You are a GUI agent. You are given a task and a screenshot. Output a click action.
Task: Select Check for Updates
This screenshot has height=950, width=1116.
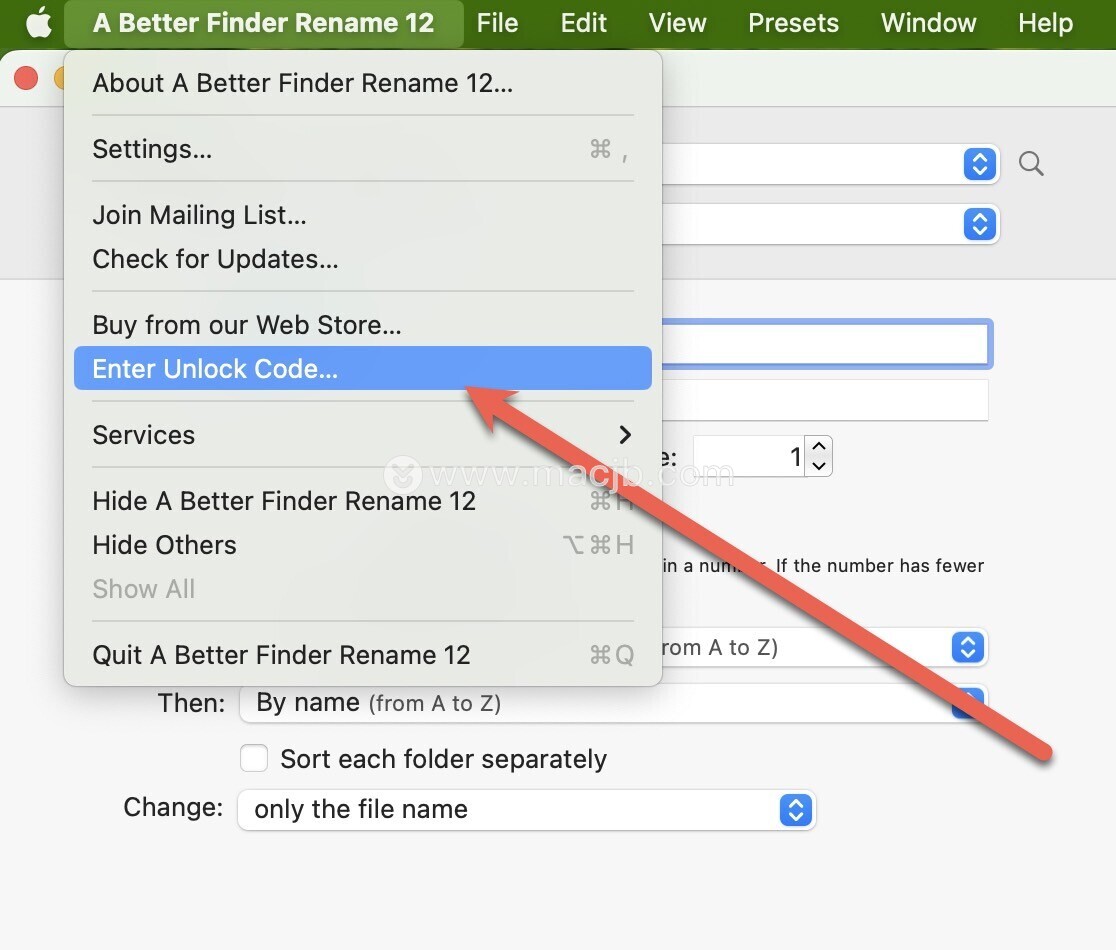(x=363, y=259)
